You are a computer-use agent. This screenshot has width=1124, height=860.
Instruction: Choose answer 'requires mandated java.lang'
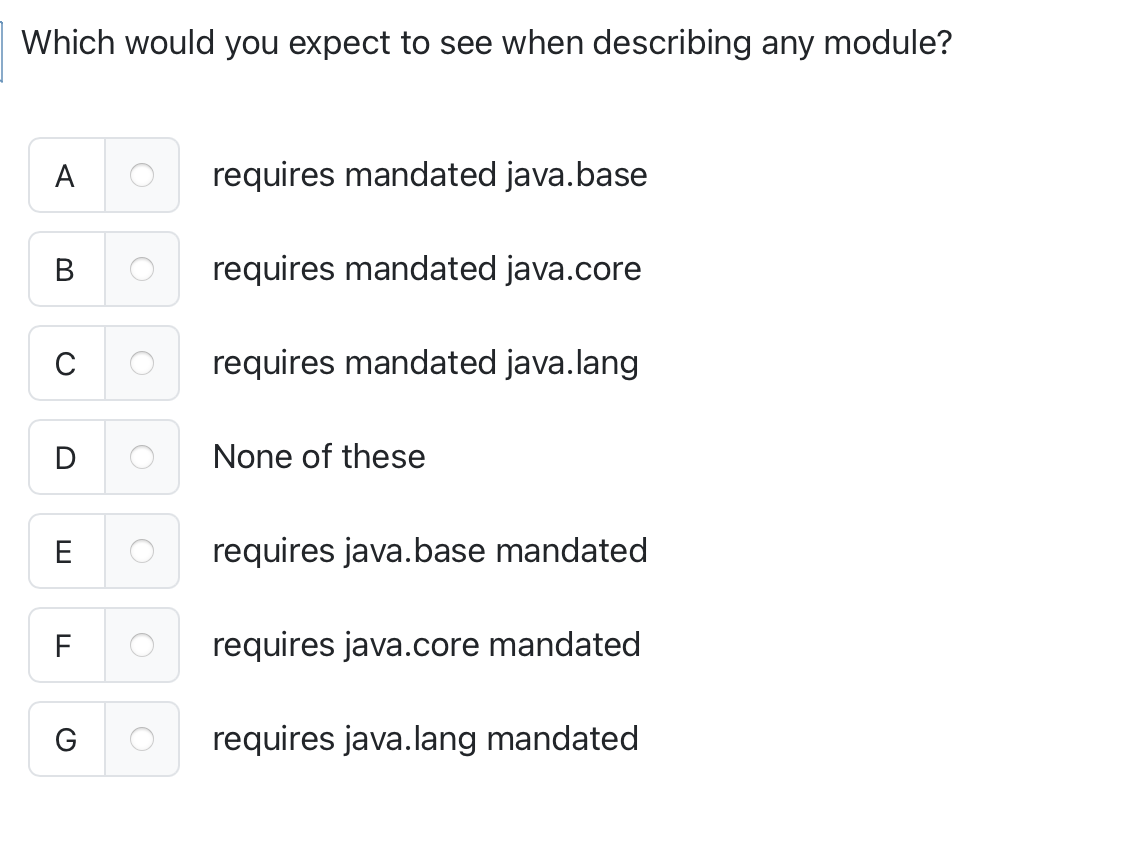click(425, 363)
